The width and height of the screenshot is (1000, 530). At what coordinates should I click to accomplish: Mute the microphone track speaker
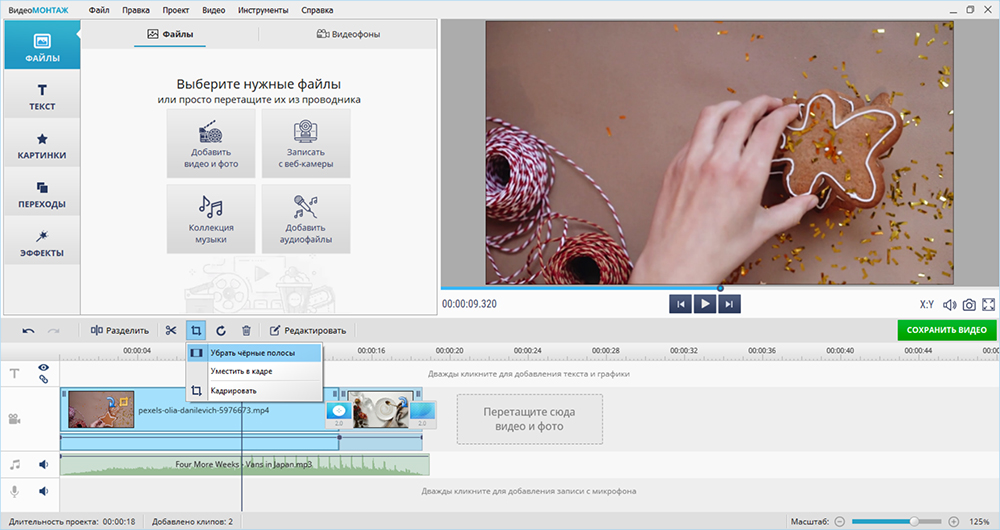point(43,491)
